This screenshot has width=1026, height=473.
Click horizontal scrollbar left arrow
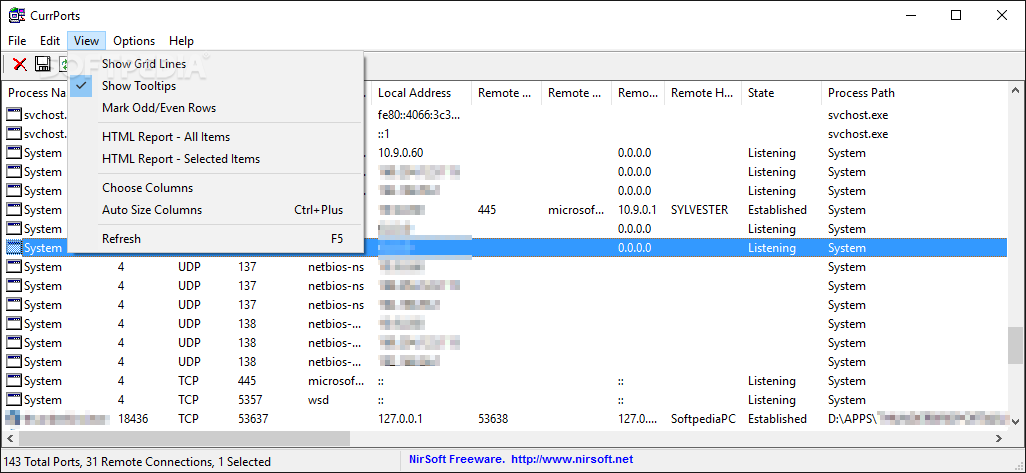click(11, 438)
